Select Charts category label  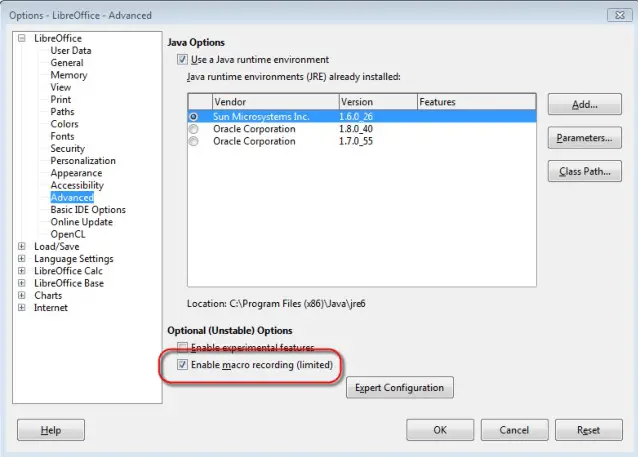coord(48,295)
